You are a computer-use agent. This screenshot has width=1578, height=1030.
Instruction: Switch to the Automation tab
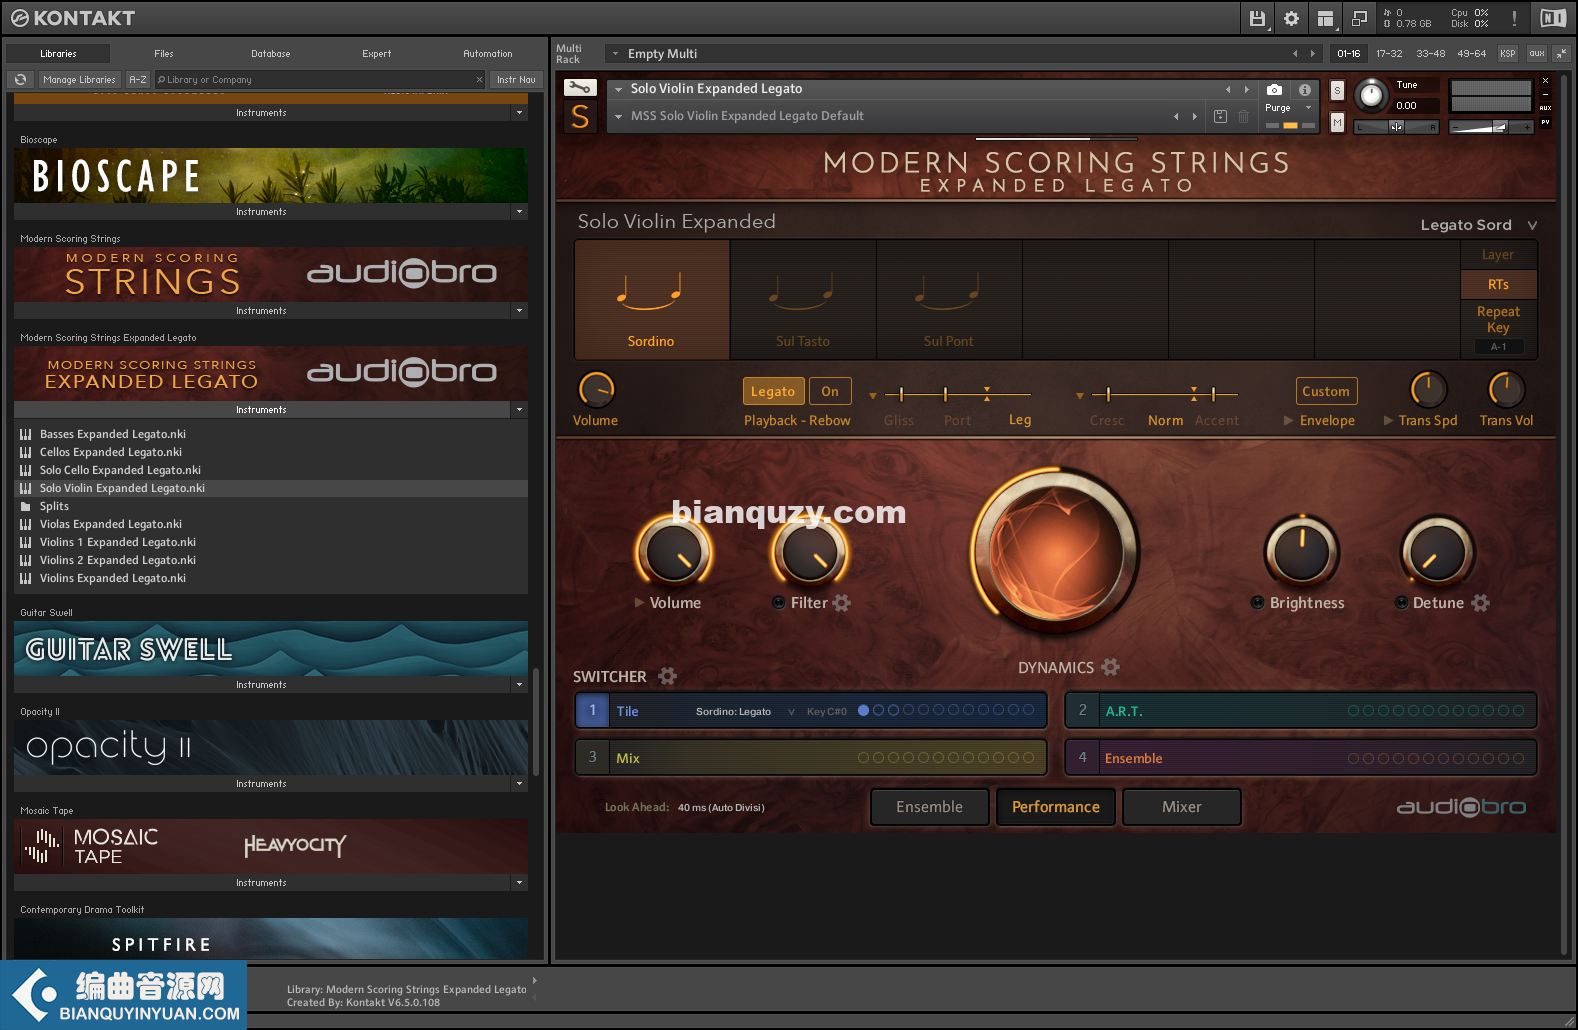(488, 54)
